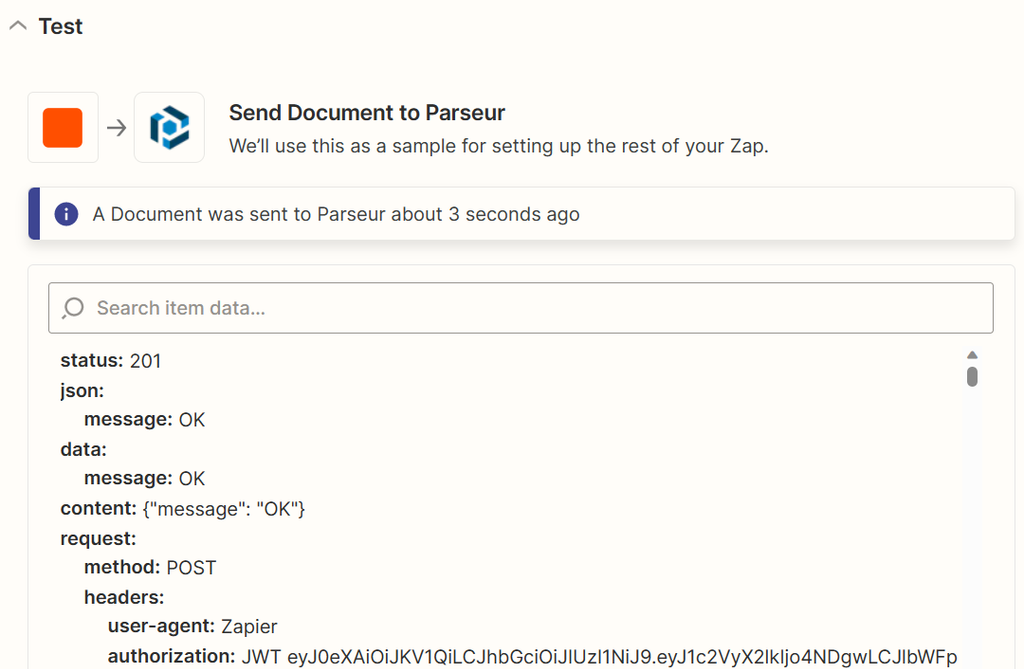
Task: Click the orange trigger app icon
Action: [x=62, y=127]
